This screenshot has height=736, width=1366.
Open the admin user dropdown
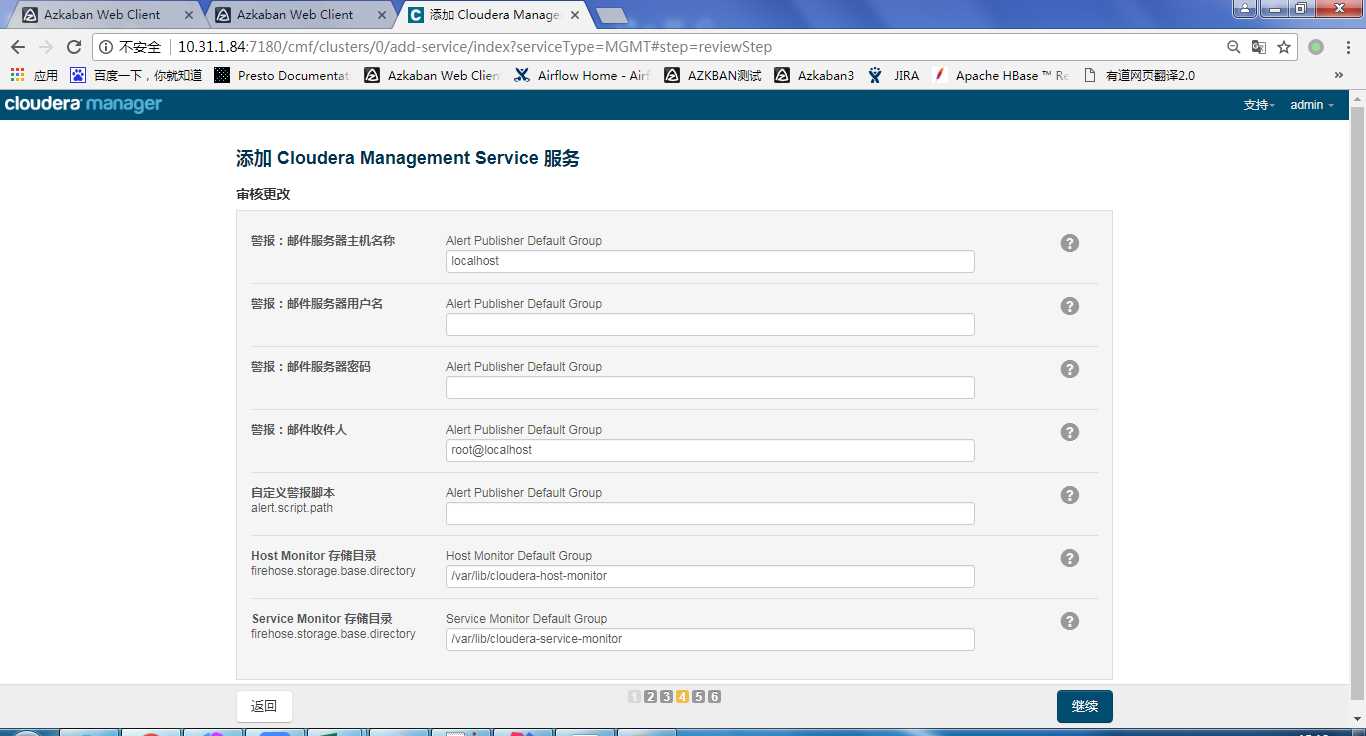(x=1312, y=105)
